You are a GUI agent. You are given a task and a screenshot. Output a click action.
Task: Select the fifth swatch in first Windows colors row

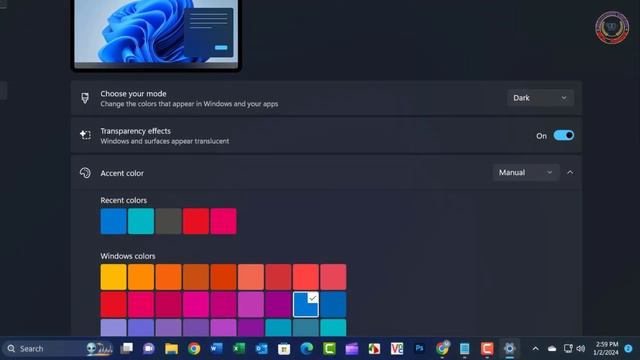coord(223,277)
